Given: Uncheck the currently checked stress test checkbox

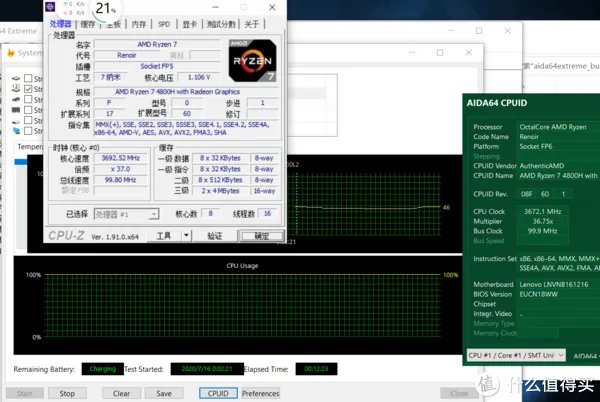Looking at the screenshot, I should coord(26,90).
